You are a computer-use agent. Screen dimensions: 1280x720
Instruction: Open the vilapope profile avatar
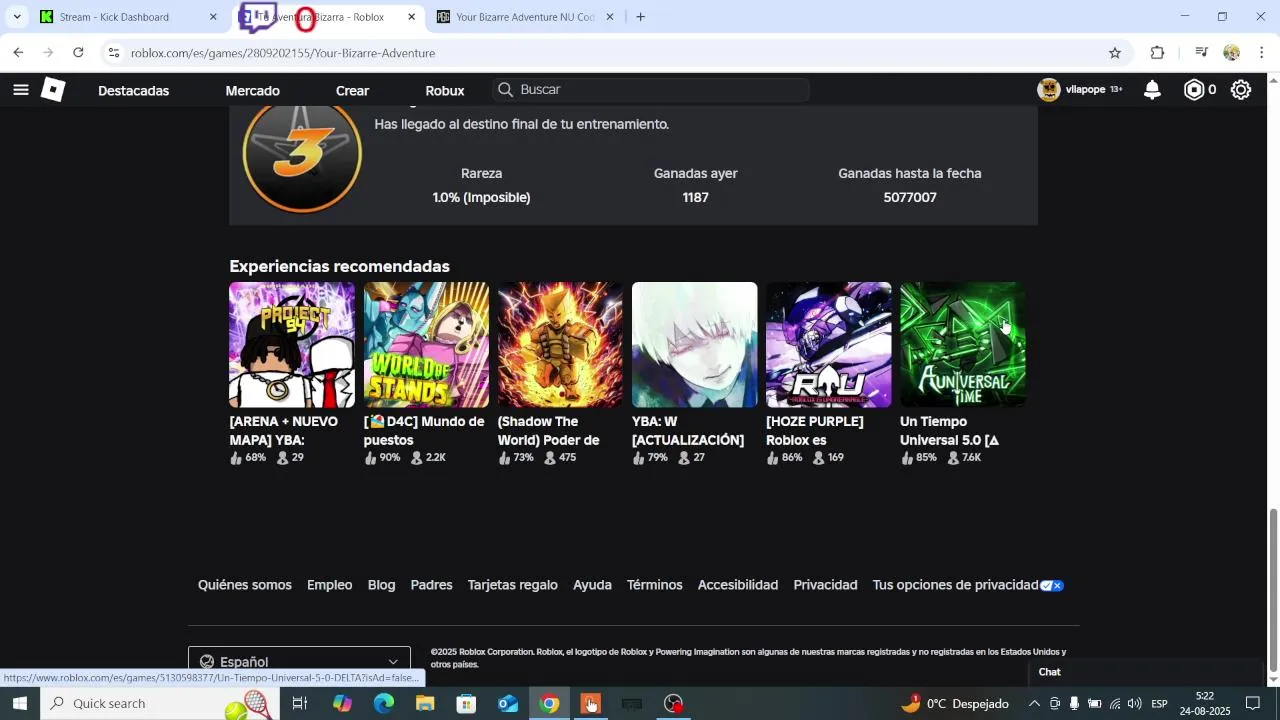click(x=1049, y=90)
